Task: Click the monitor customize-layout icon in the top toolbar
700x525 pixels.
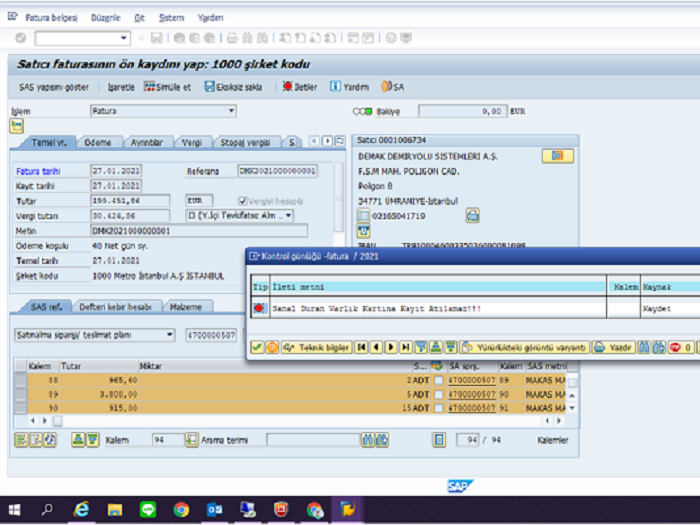Action: [405, 38]
